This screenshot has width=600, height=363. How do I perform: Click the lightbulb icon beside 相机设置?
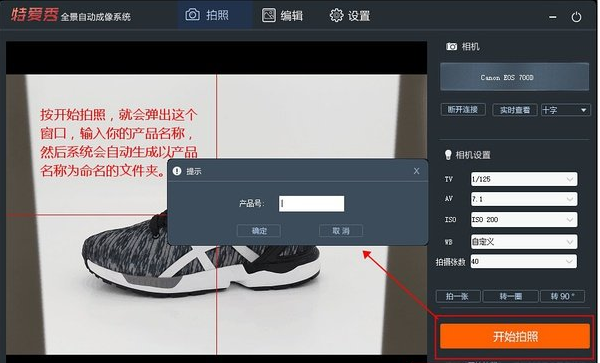pos(448,155)
